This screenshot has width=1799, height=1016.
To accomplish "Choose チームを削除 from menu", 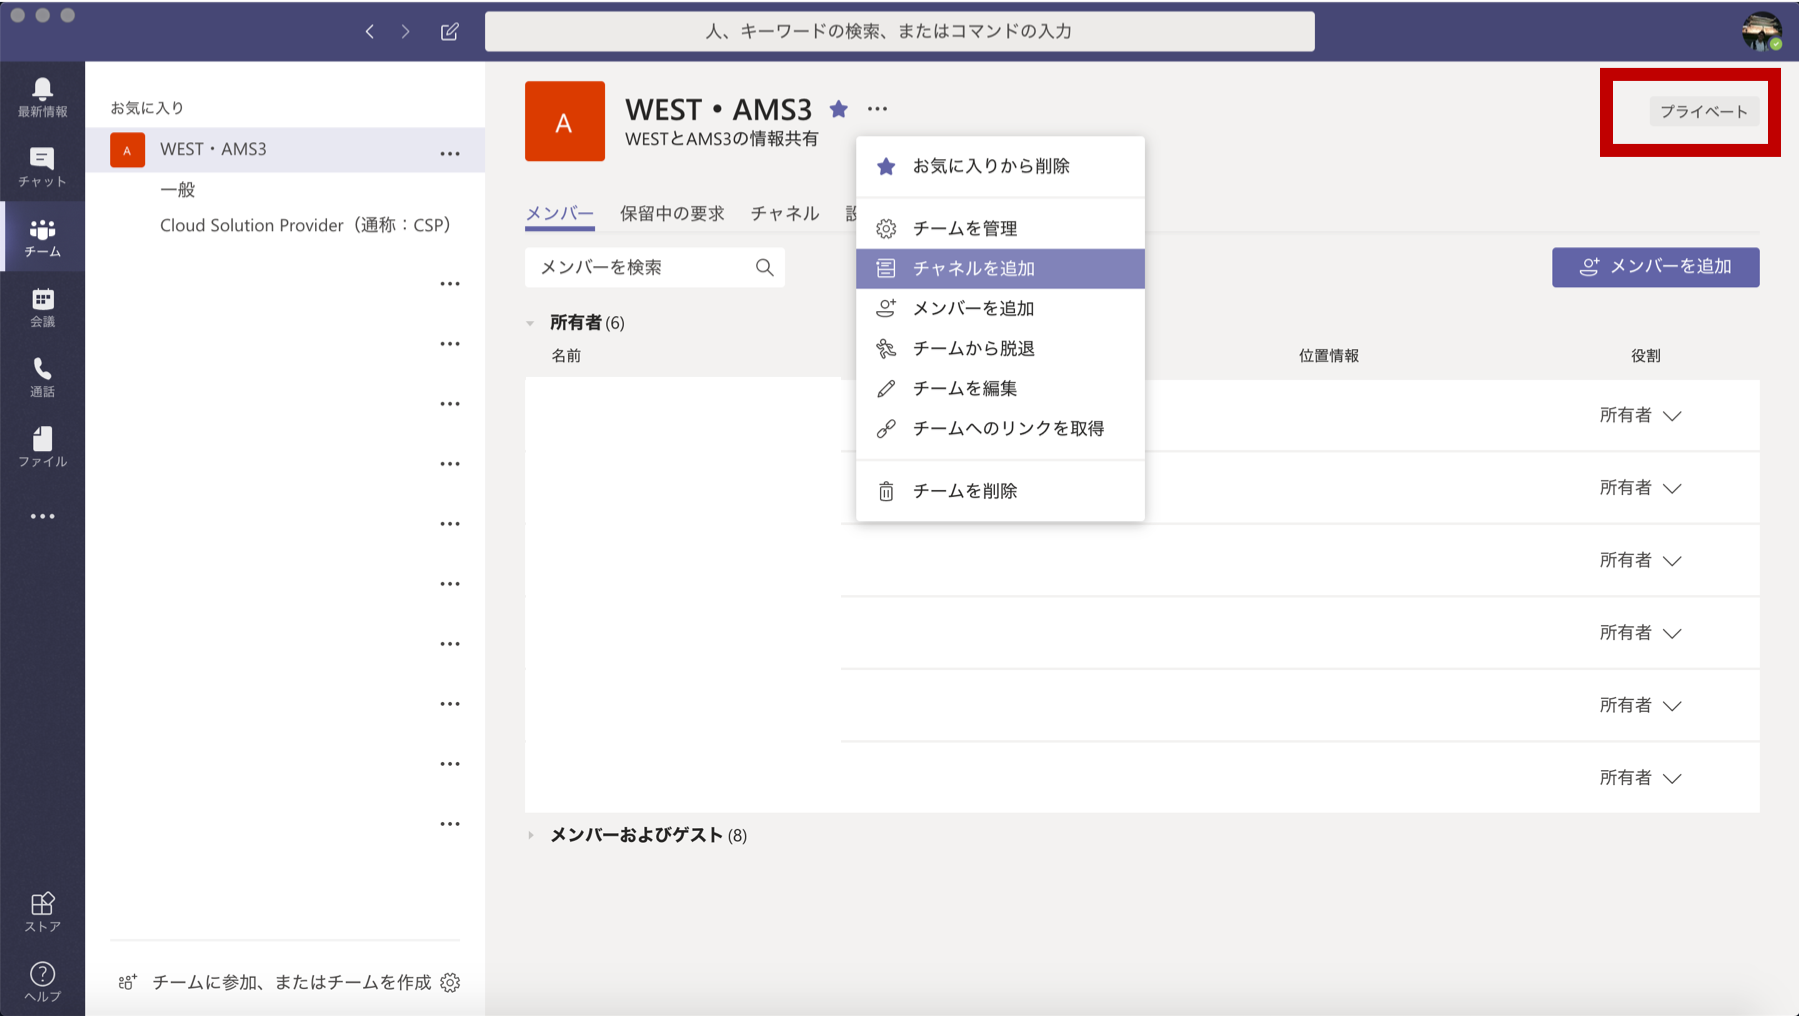I will 1000,490.
